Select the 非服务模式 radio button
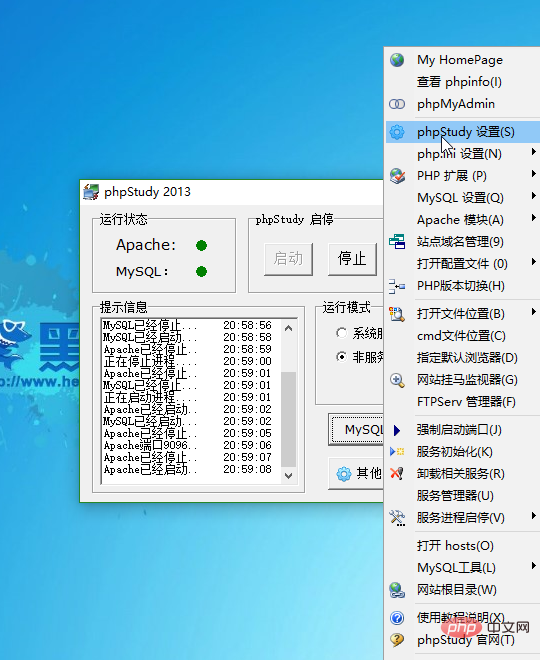 point(341,357)
